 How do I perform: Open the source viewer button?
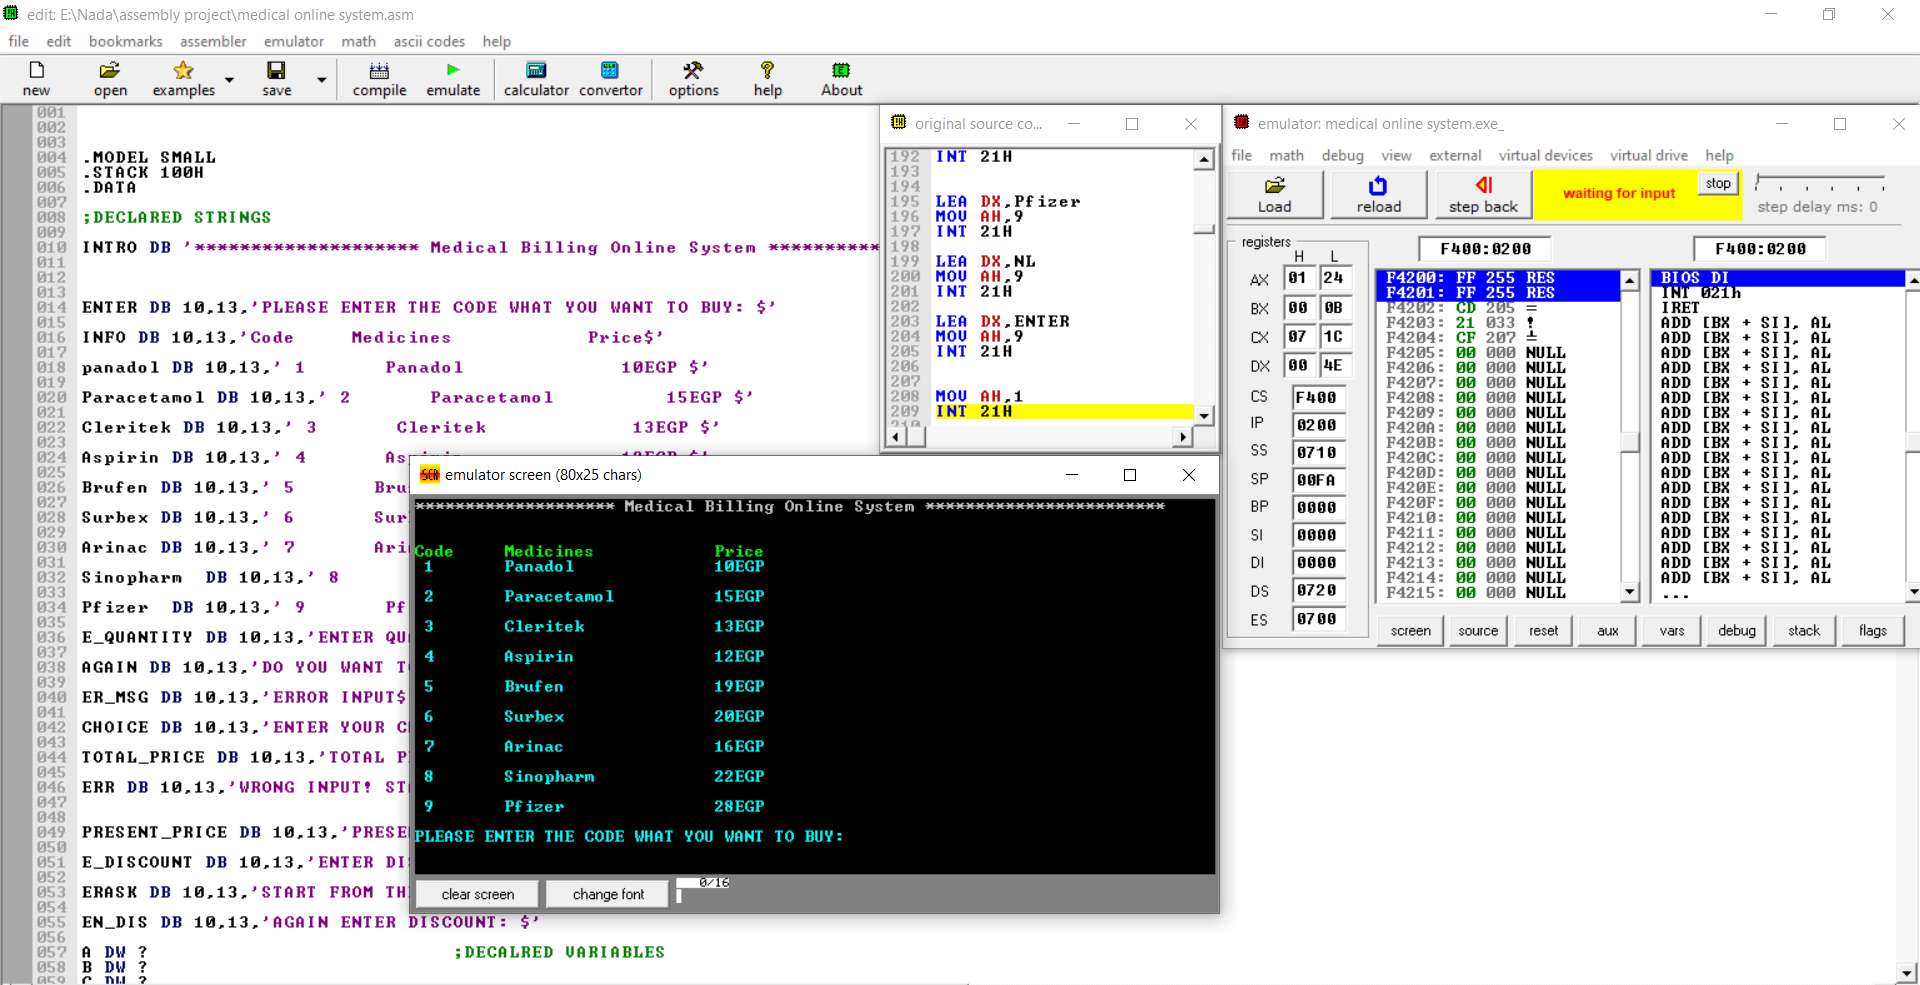tap(1478, 631)
